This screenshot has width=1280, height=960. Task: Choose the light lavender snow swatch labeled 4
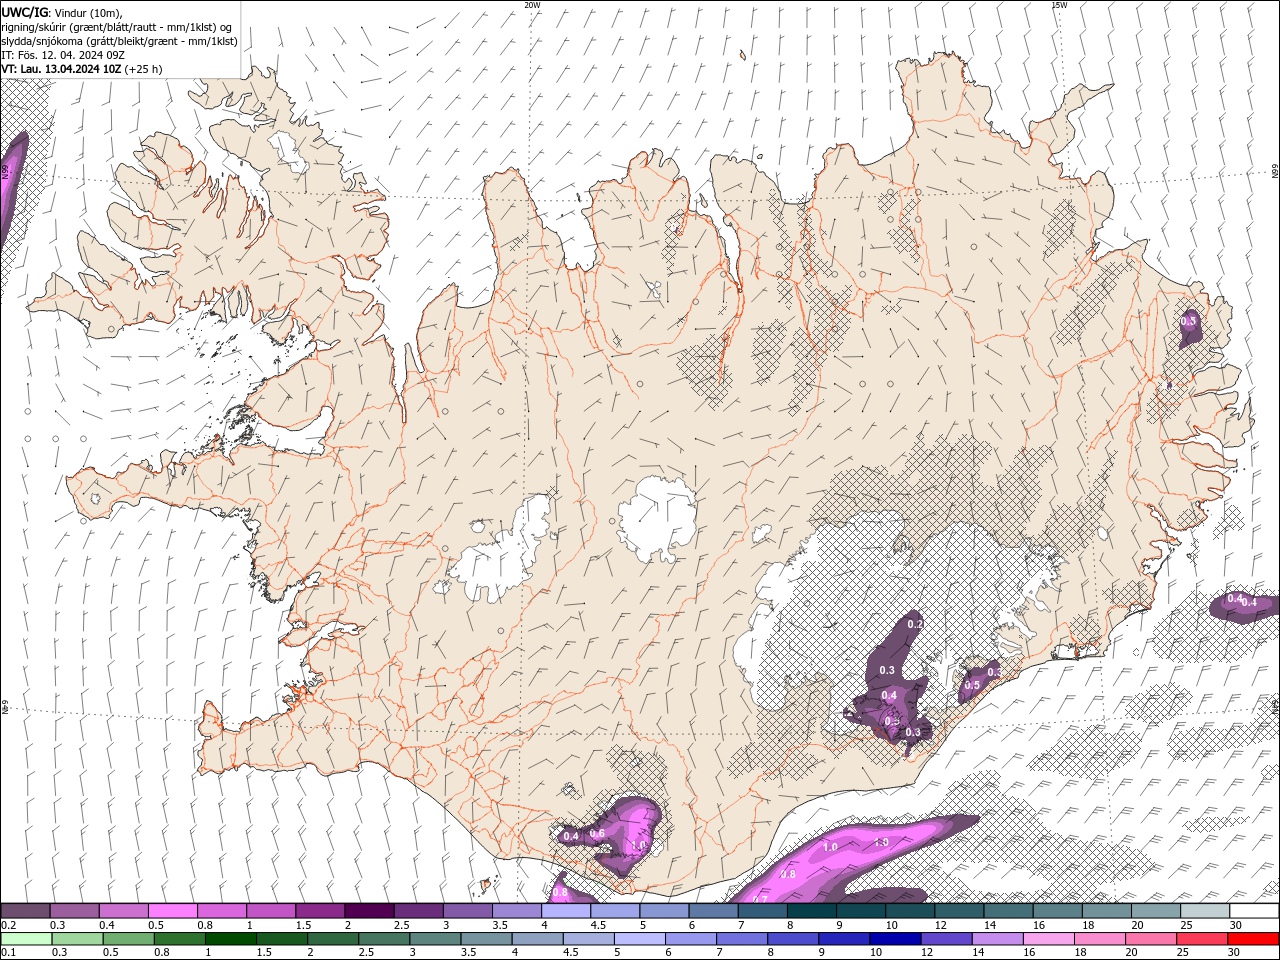pyautogui.click(x=566, y=911)
